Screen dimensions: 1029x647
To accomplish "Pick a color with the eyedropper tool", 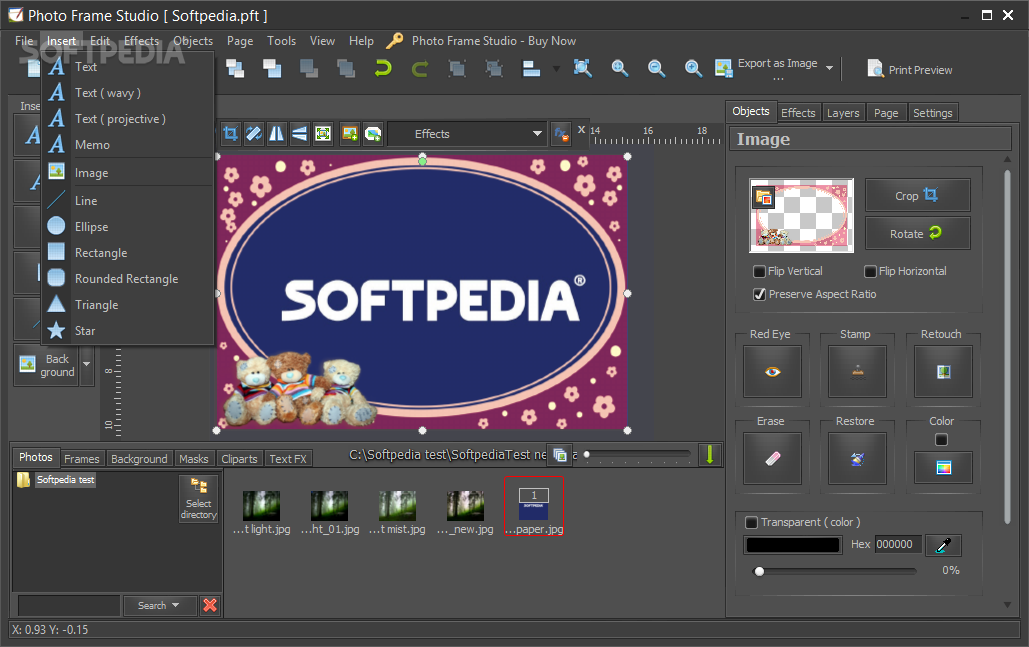I will coord(943,545).
